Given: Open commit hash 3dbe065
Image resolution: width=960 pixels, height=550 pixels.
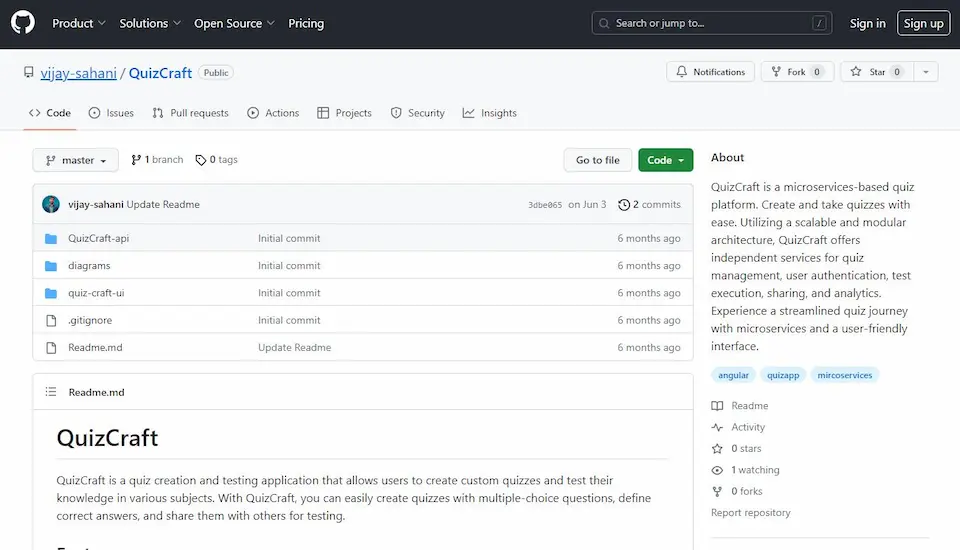Looking at the screenshot, I should [x=545, y=205].
